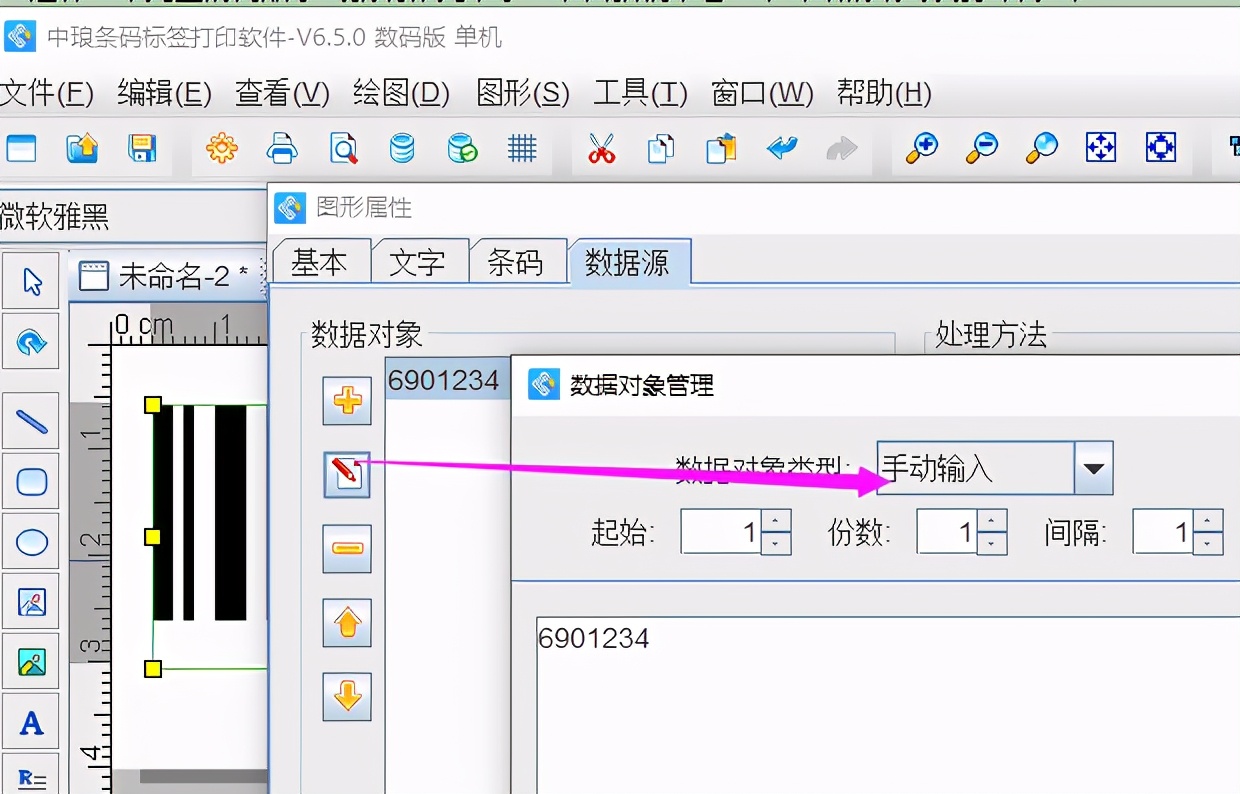Select the rounded rectangle tool
This screenshot has width=1240, height=794.
click(31, 481)
